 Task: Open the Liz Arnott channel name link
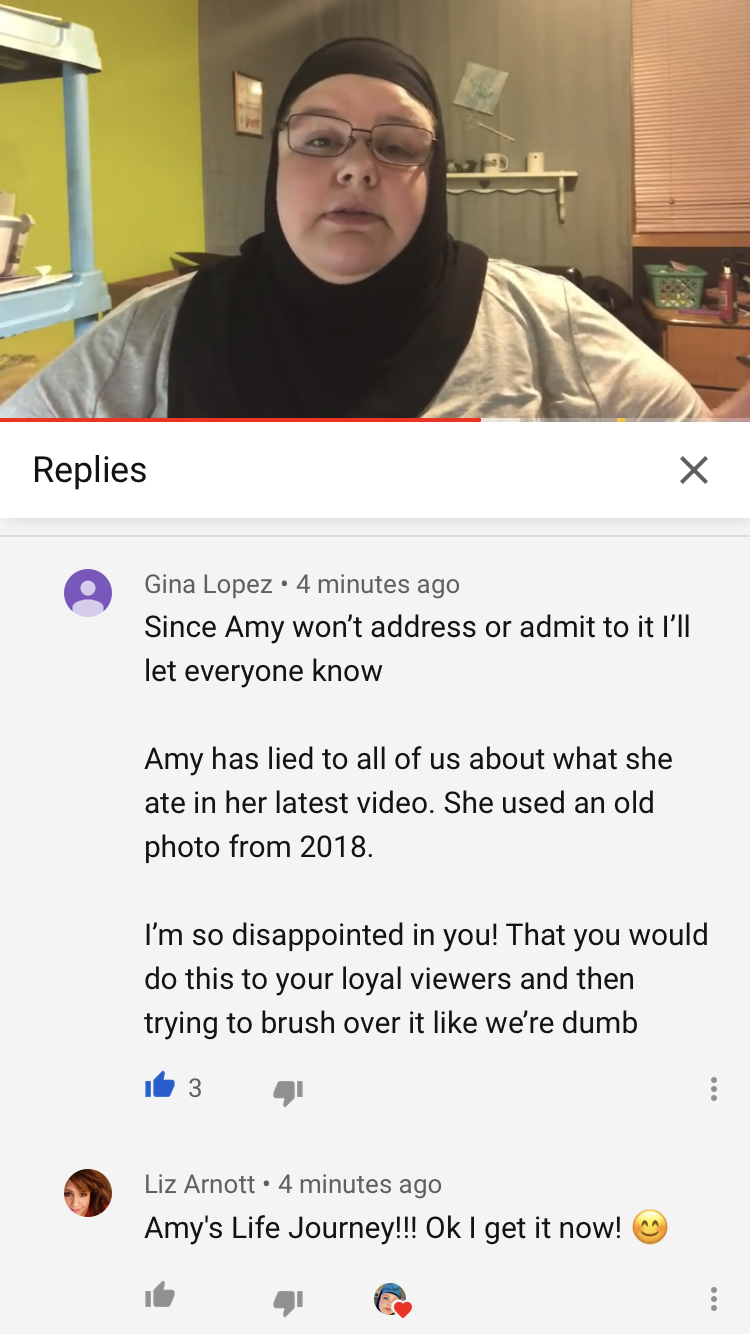[200, 1184]
